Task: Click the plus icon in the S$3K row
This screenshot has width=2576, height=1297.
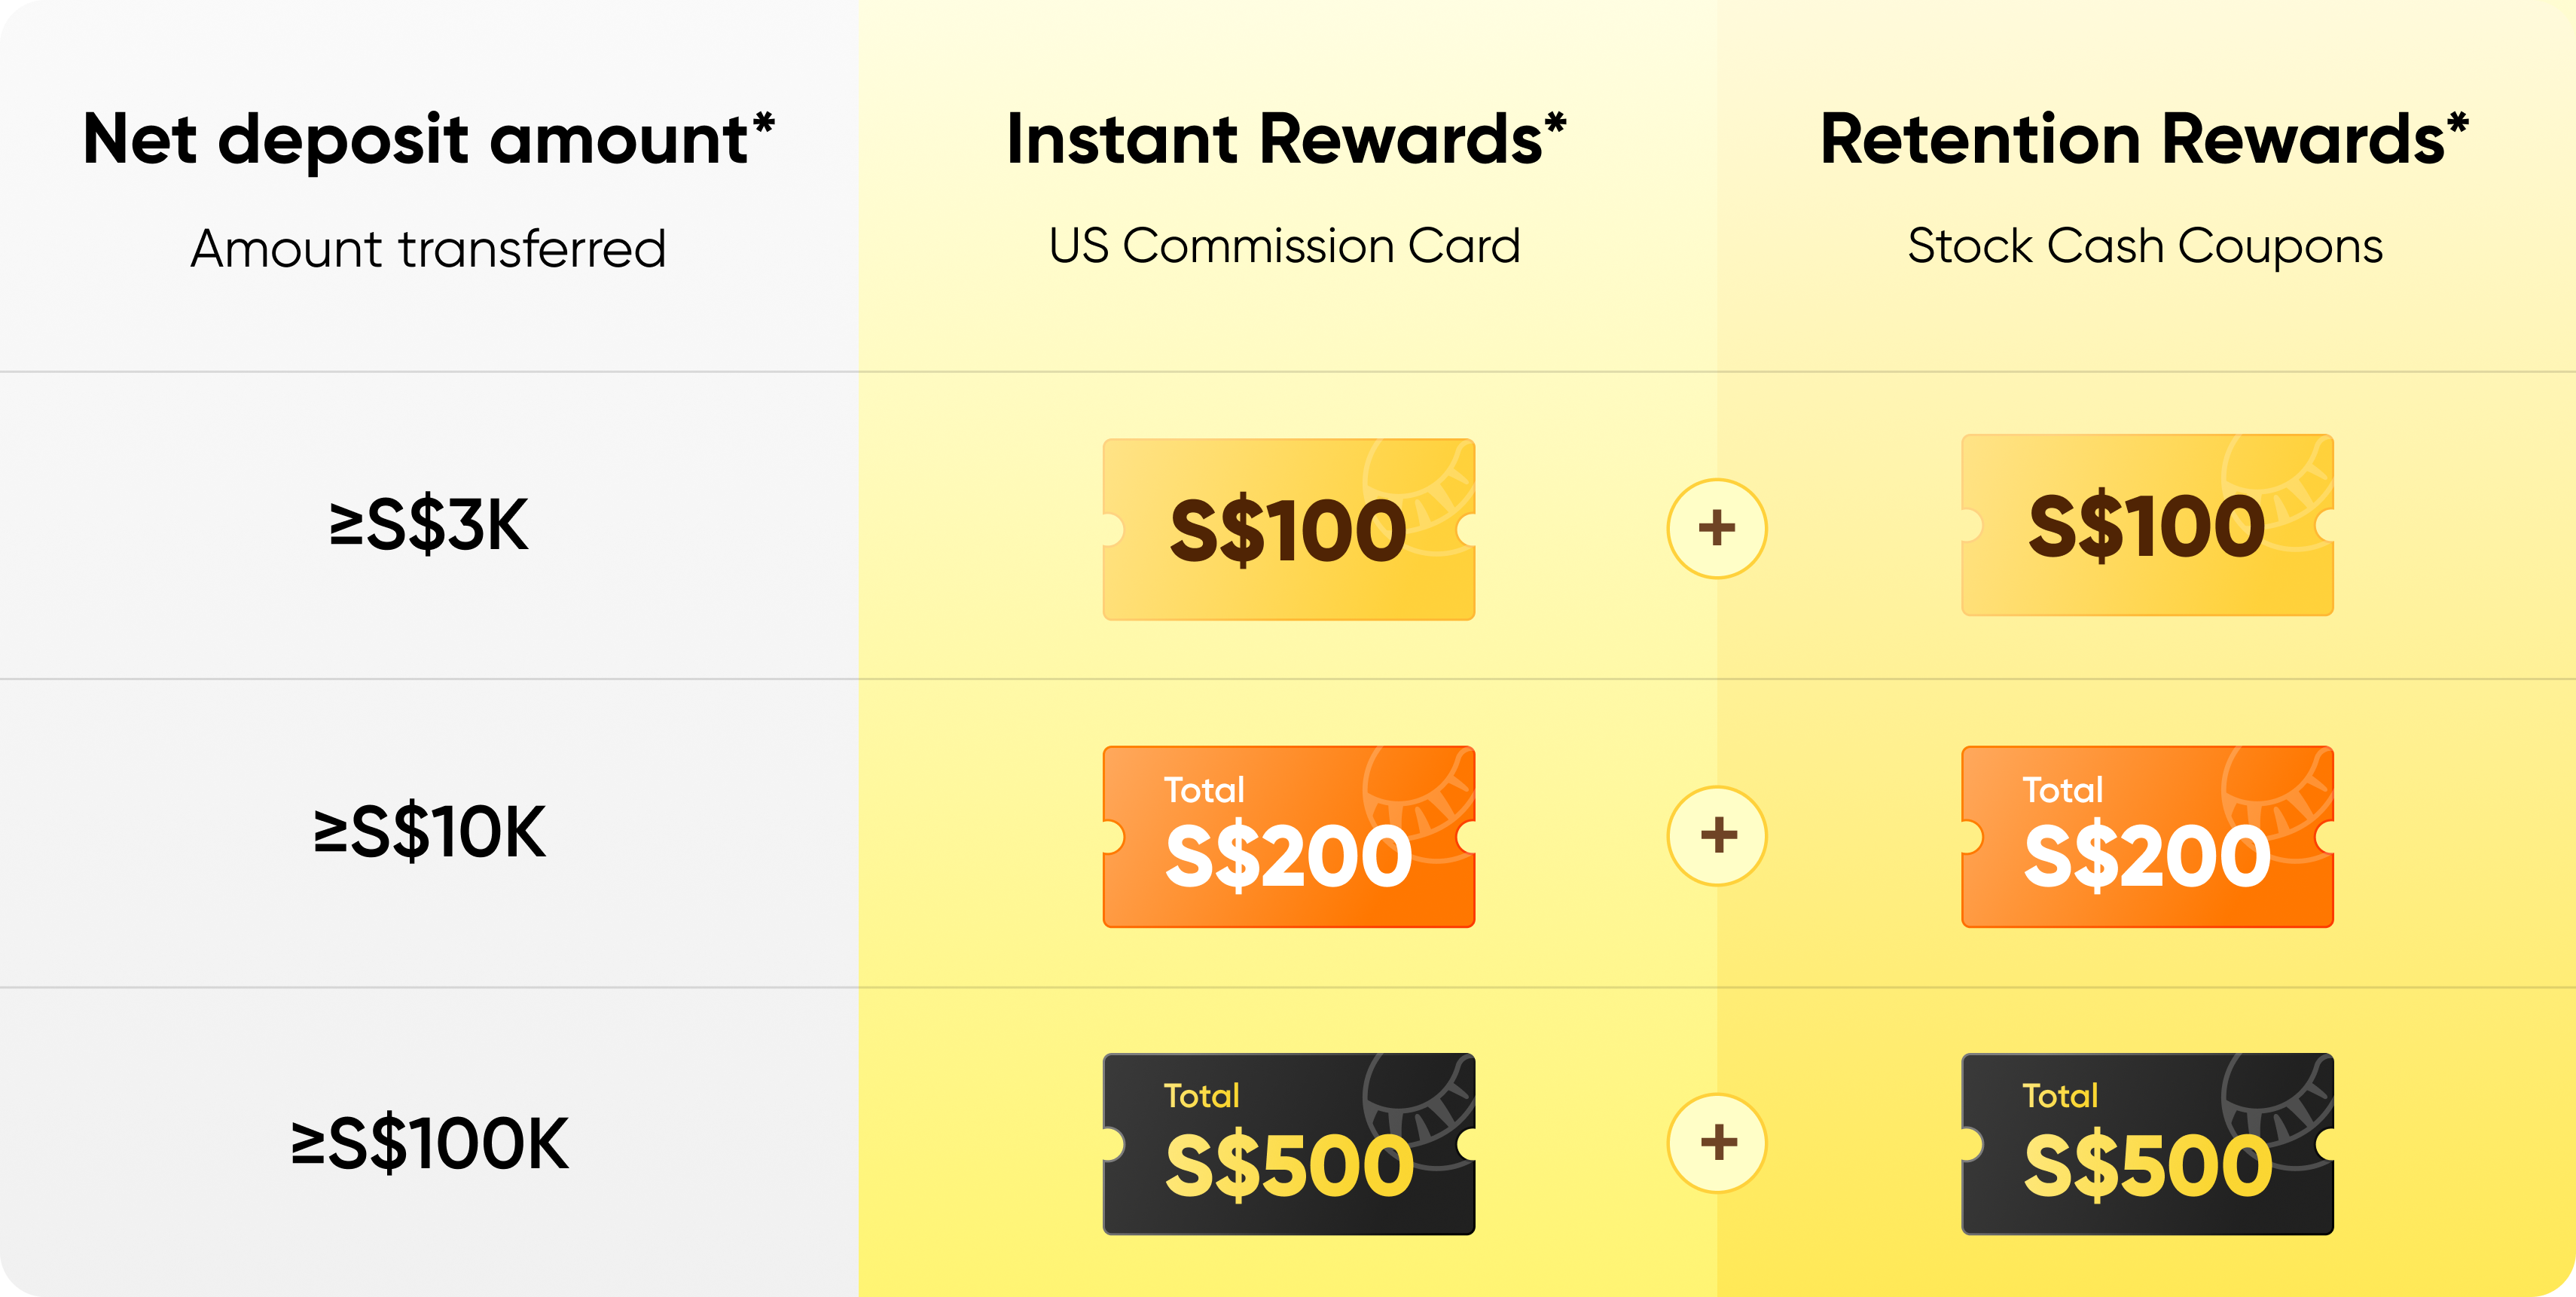Action: (x=1717, y=528)
